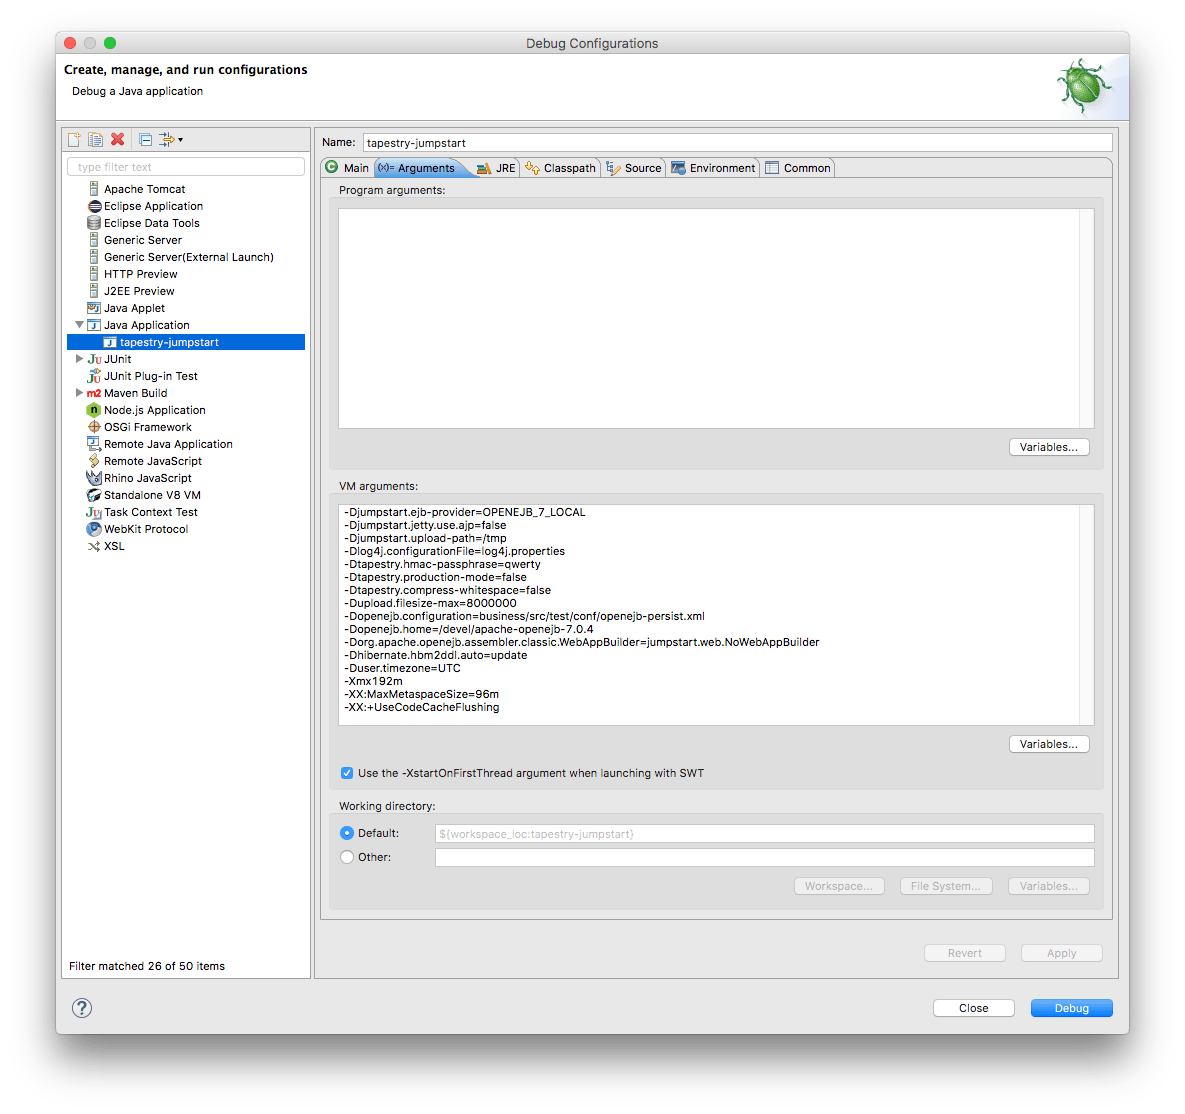Switch to the Classpath tab
Image resolution: width=1185 pixels, height=1114 pixels.
pyautogui.click(x=561, y=168)
